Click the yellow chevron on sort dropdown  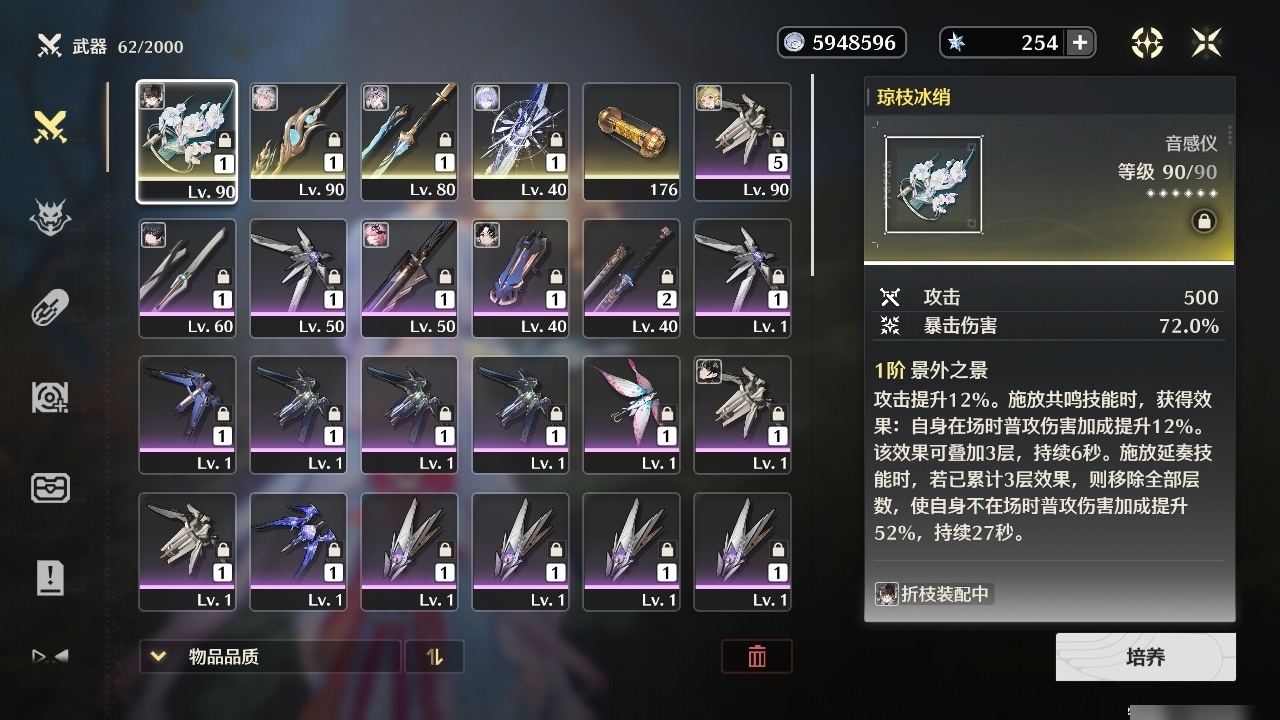(158, 657)
